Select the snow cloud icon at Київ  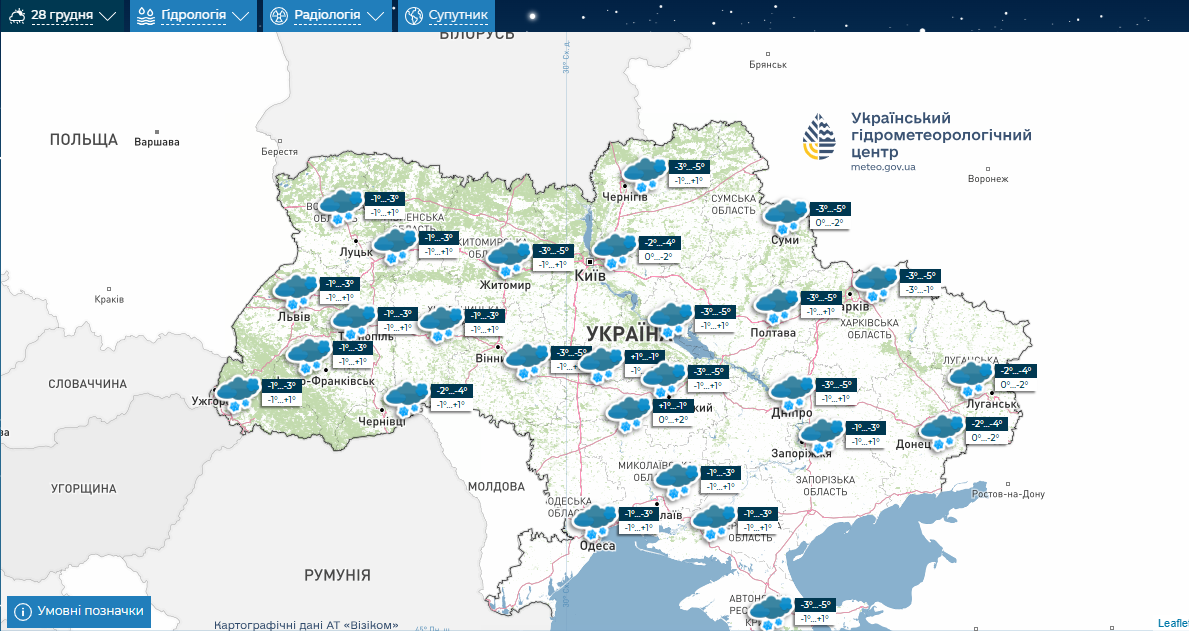[615, 249]
